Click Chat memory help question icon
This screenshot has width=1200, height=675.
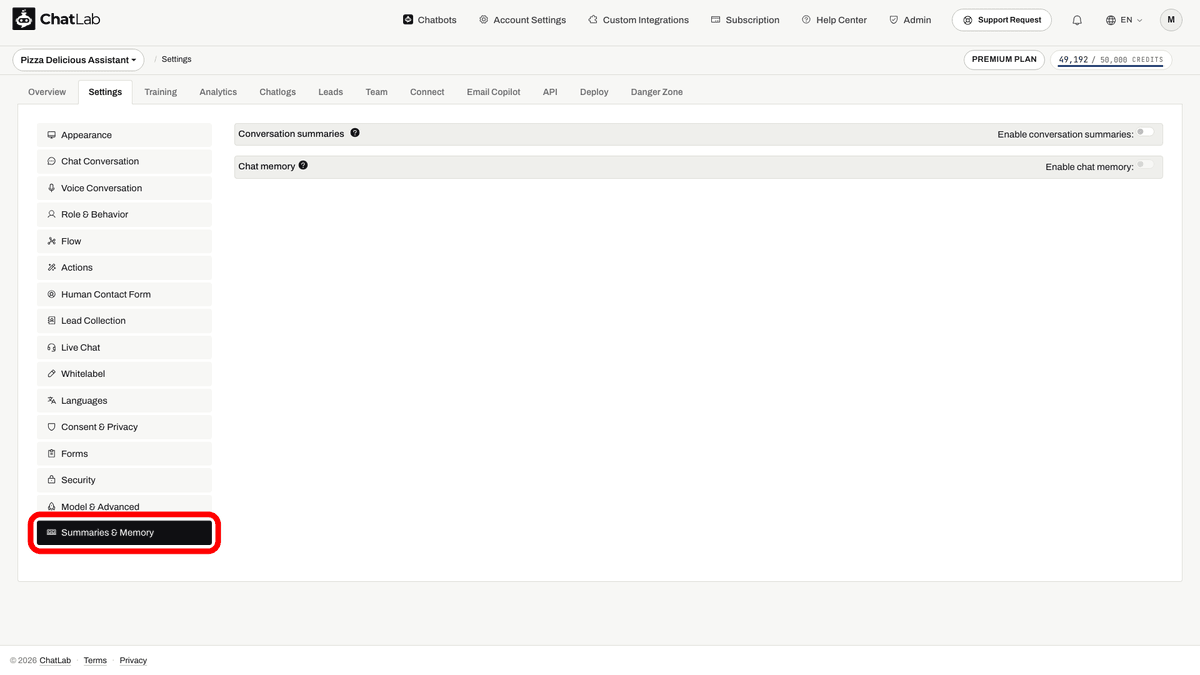click(303, 165)
